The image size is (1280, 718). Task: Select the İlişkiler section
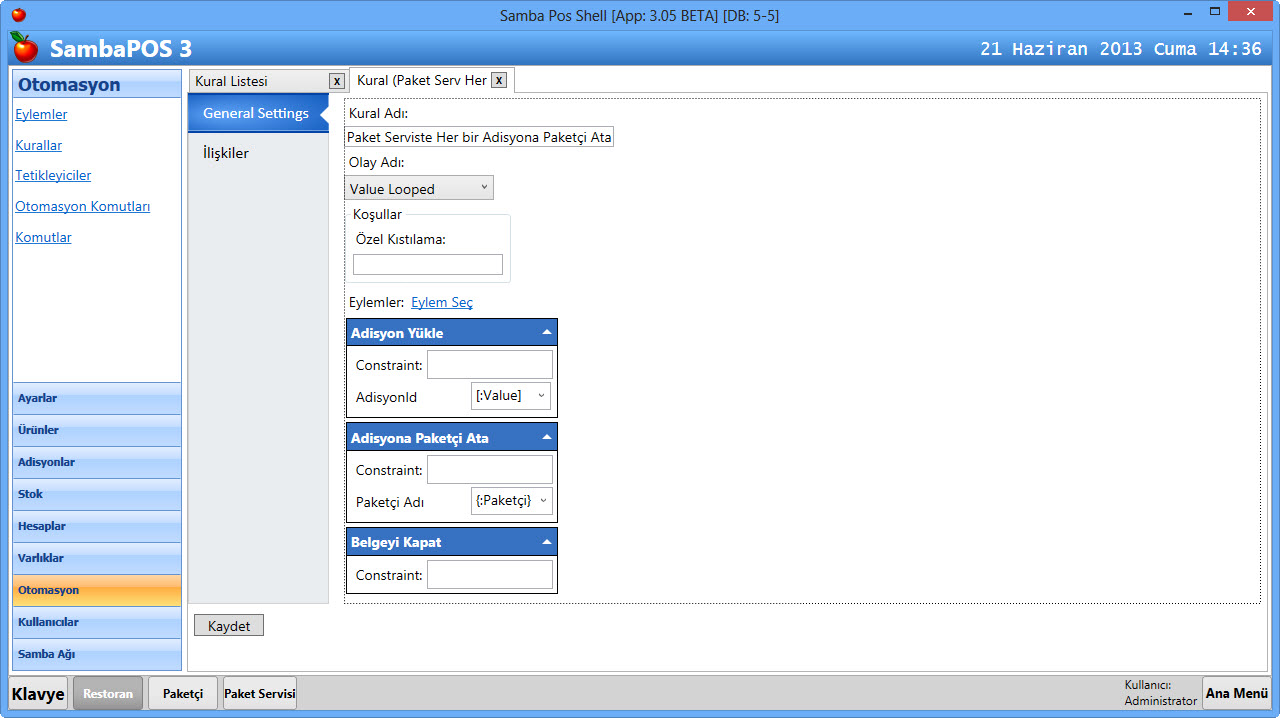[x=226, y=153]
